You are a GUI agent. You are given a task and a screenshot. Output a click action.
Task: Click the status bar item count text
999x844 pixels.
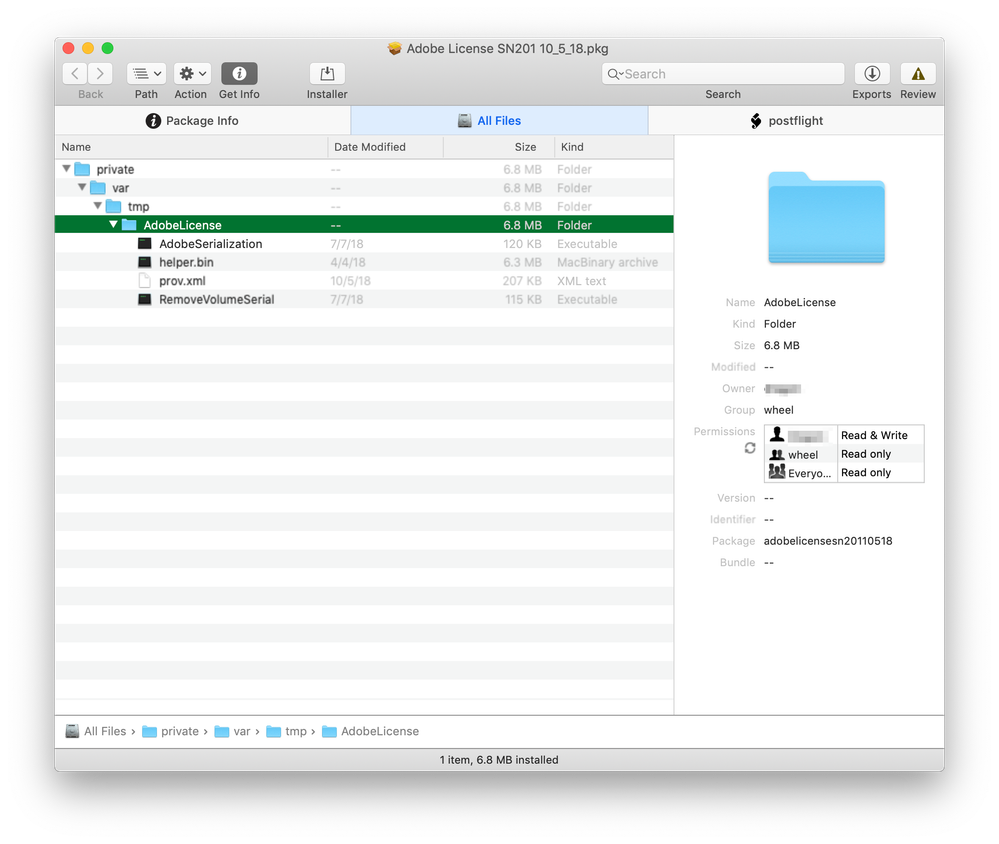499,759
